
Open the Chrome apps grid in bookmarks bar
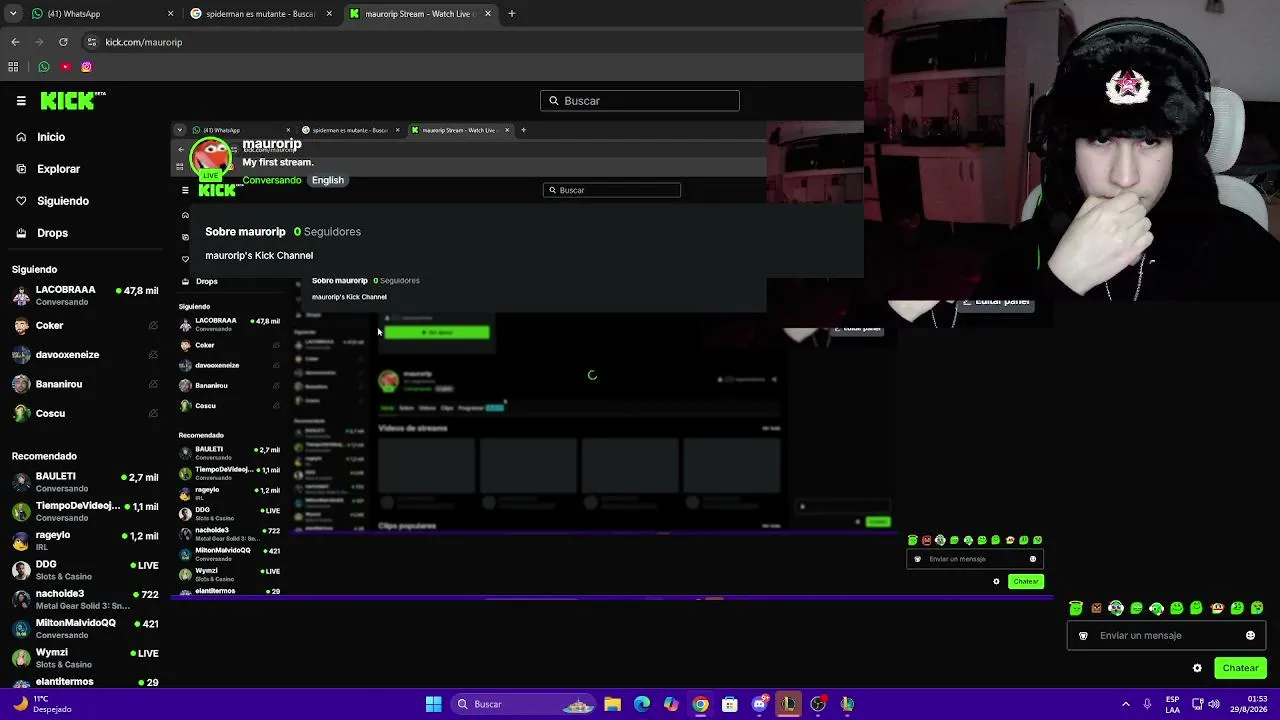13,67
